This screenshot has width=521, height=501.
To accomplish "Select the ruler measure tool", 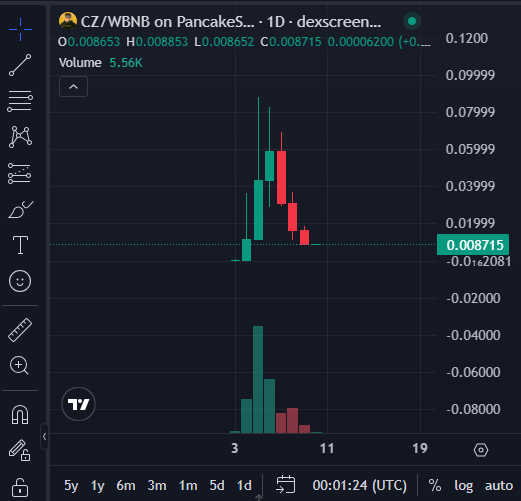I will tap(20, 330).
